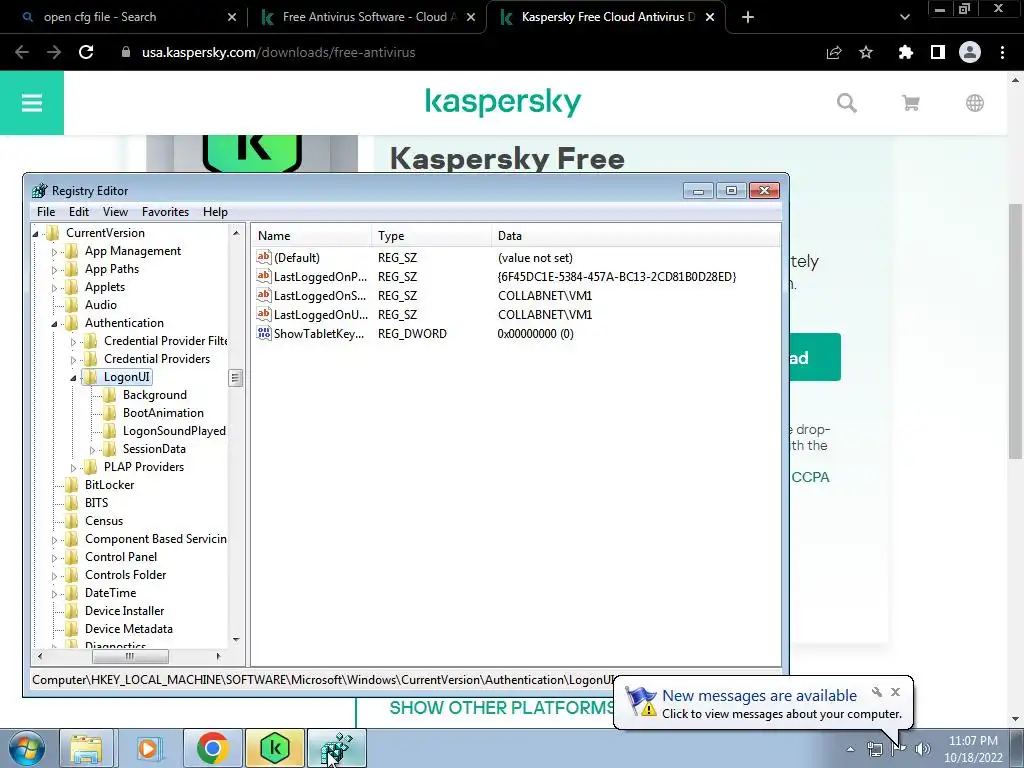The image size is (1024, 768).
Task: Open Chrome extensions puzzle icon
Action: pyautogui.click(x=905, y=52)
